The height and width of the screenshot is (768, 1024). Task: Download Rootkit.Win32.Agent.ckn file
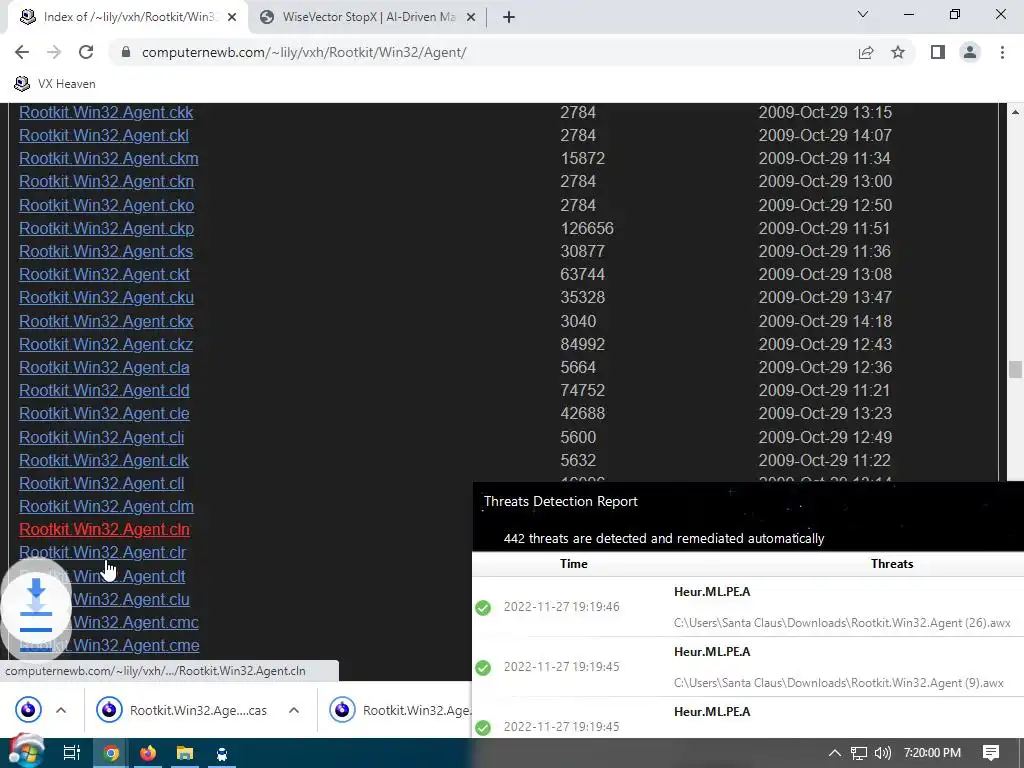pos(106,181)
